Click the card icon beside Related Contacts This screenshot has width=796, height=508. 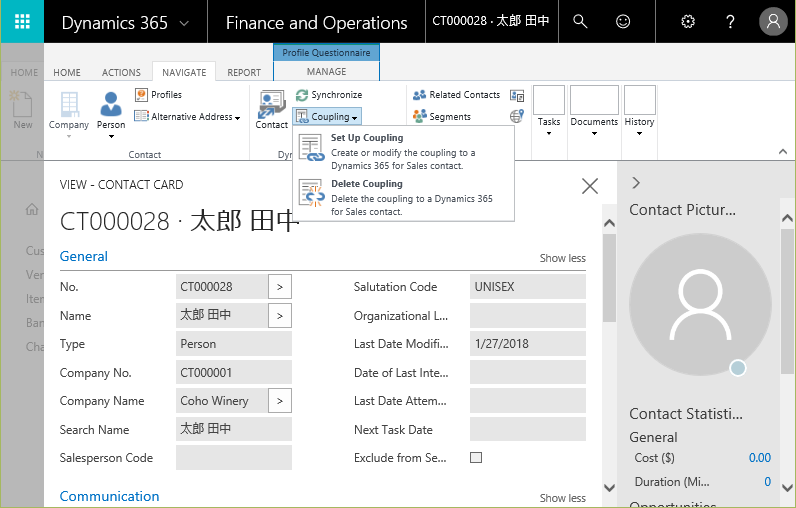click(x=517, y=95)
